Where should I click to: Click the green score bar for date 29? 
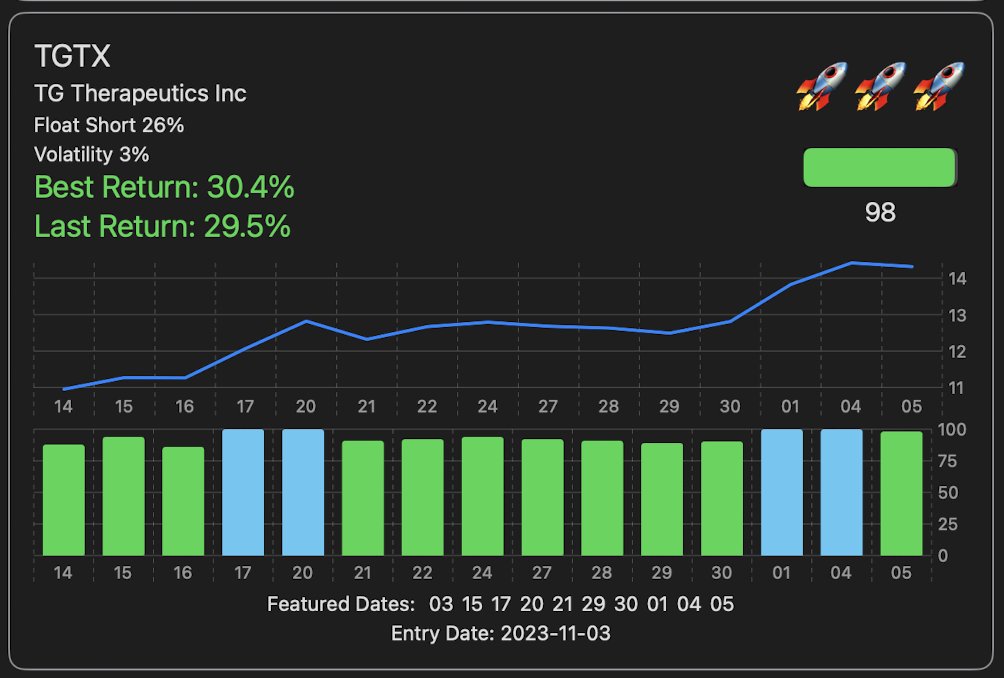(x=662, y=499)
